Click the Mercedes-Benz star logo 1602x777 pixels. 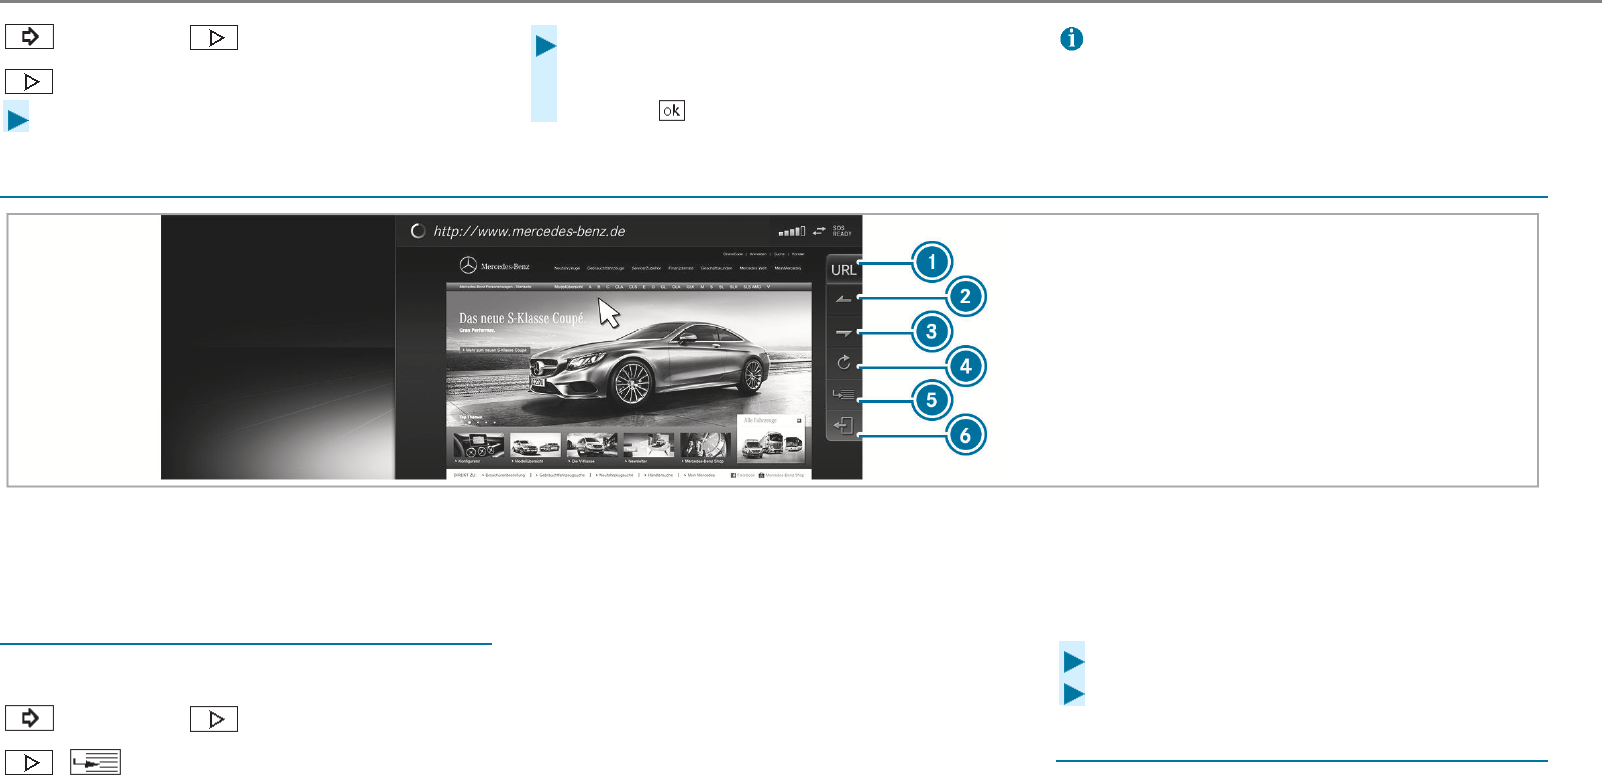pos(468,266)
